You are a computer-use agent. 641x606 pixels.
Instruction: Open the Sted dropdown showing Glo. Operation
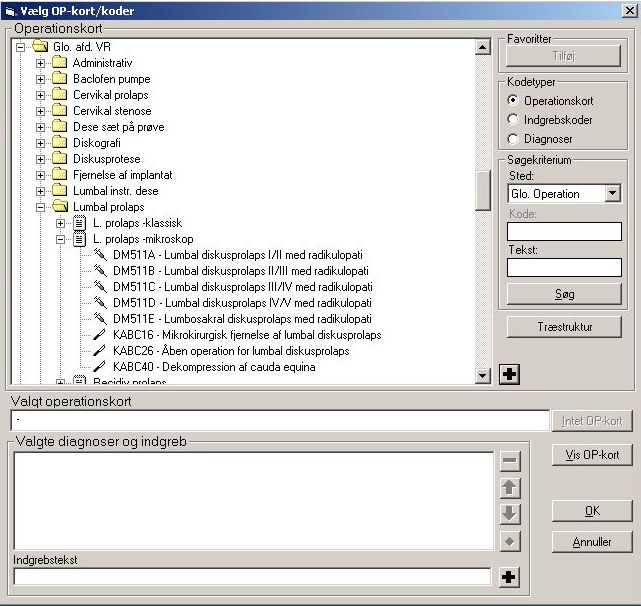point(612,193)
